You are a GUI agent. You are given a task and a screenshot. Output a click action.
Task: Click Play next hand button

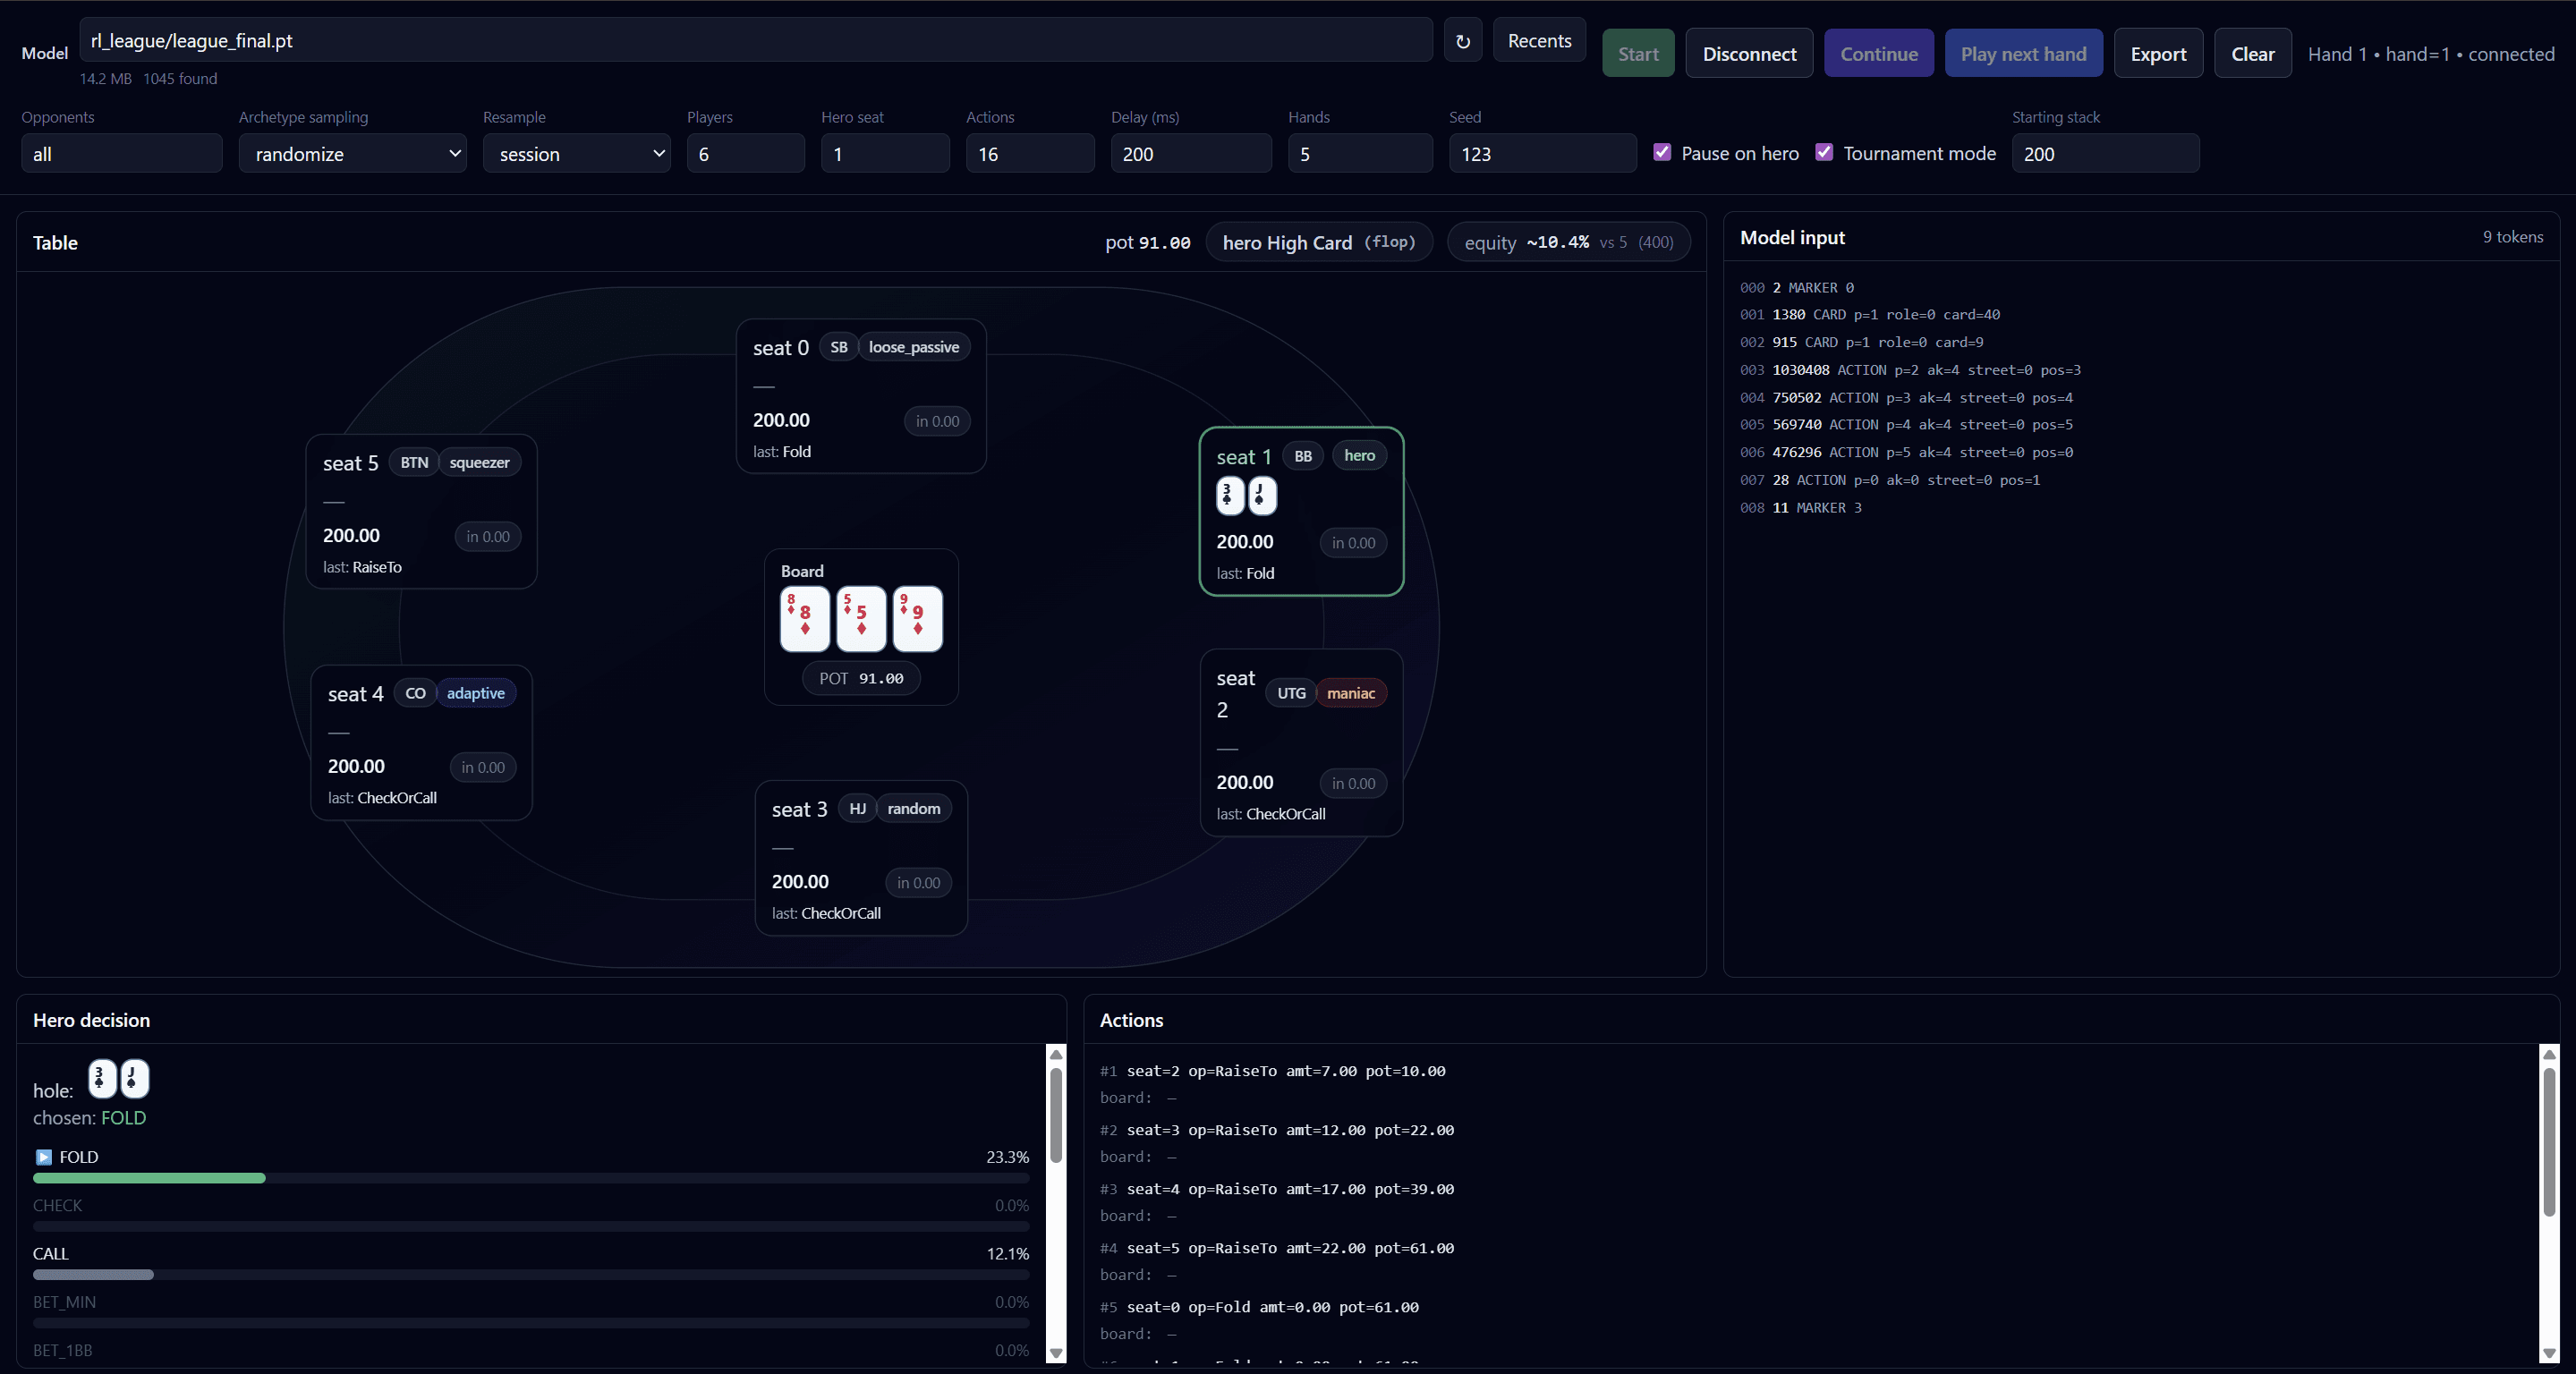pyautogui.click(x=2023, y=54)
